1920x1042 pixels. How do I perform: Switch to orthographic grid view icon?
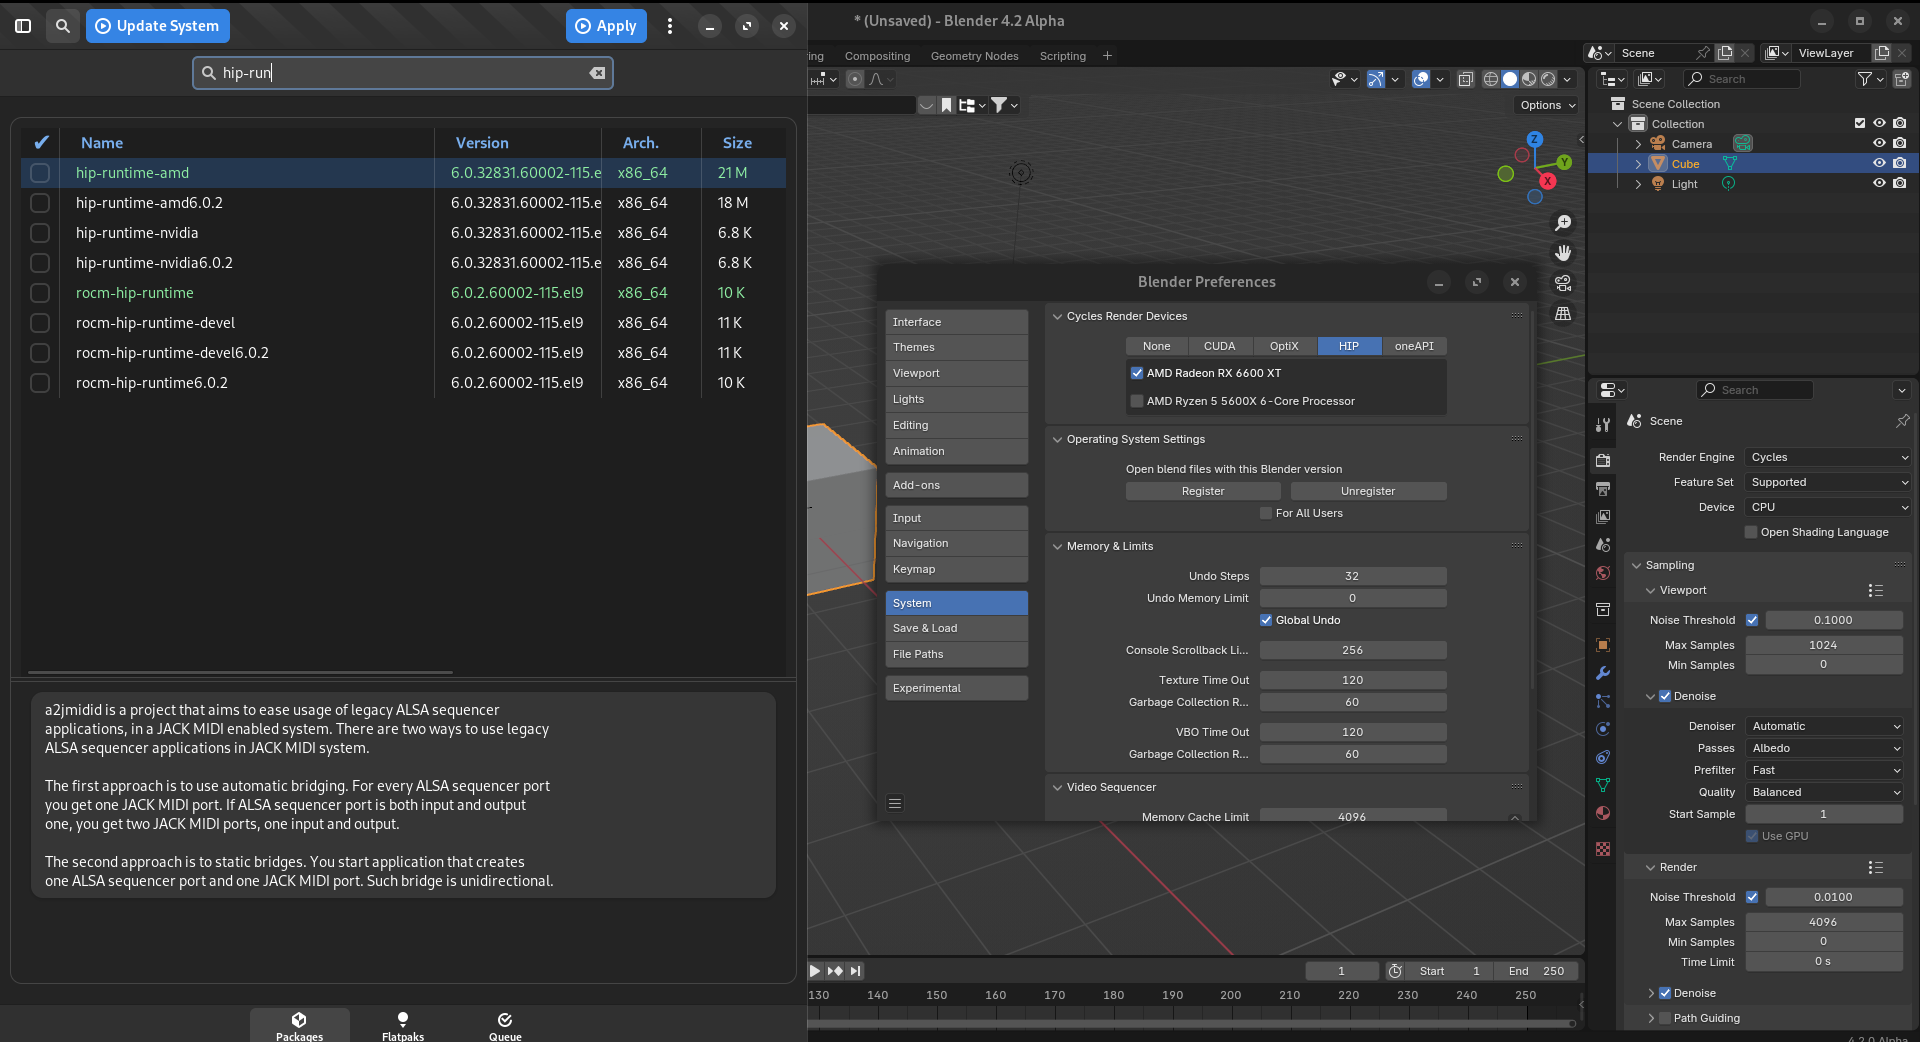[1563, 314]
